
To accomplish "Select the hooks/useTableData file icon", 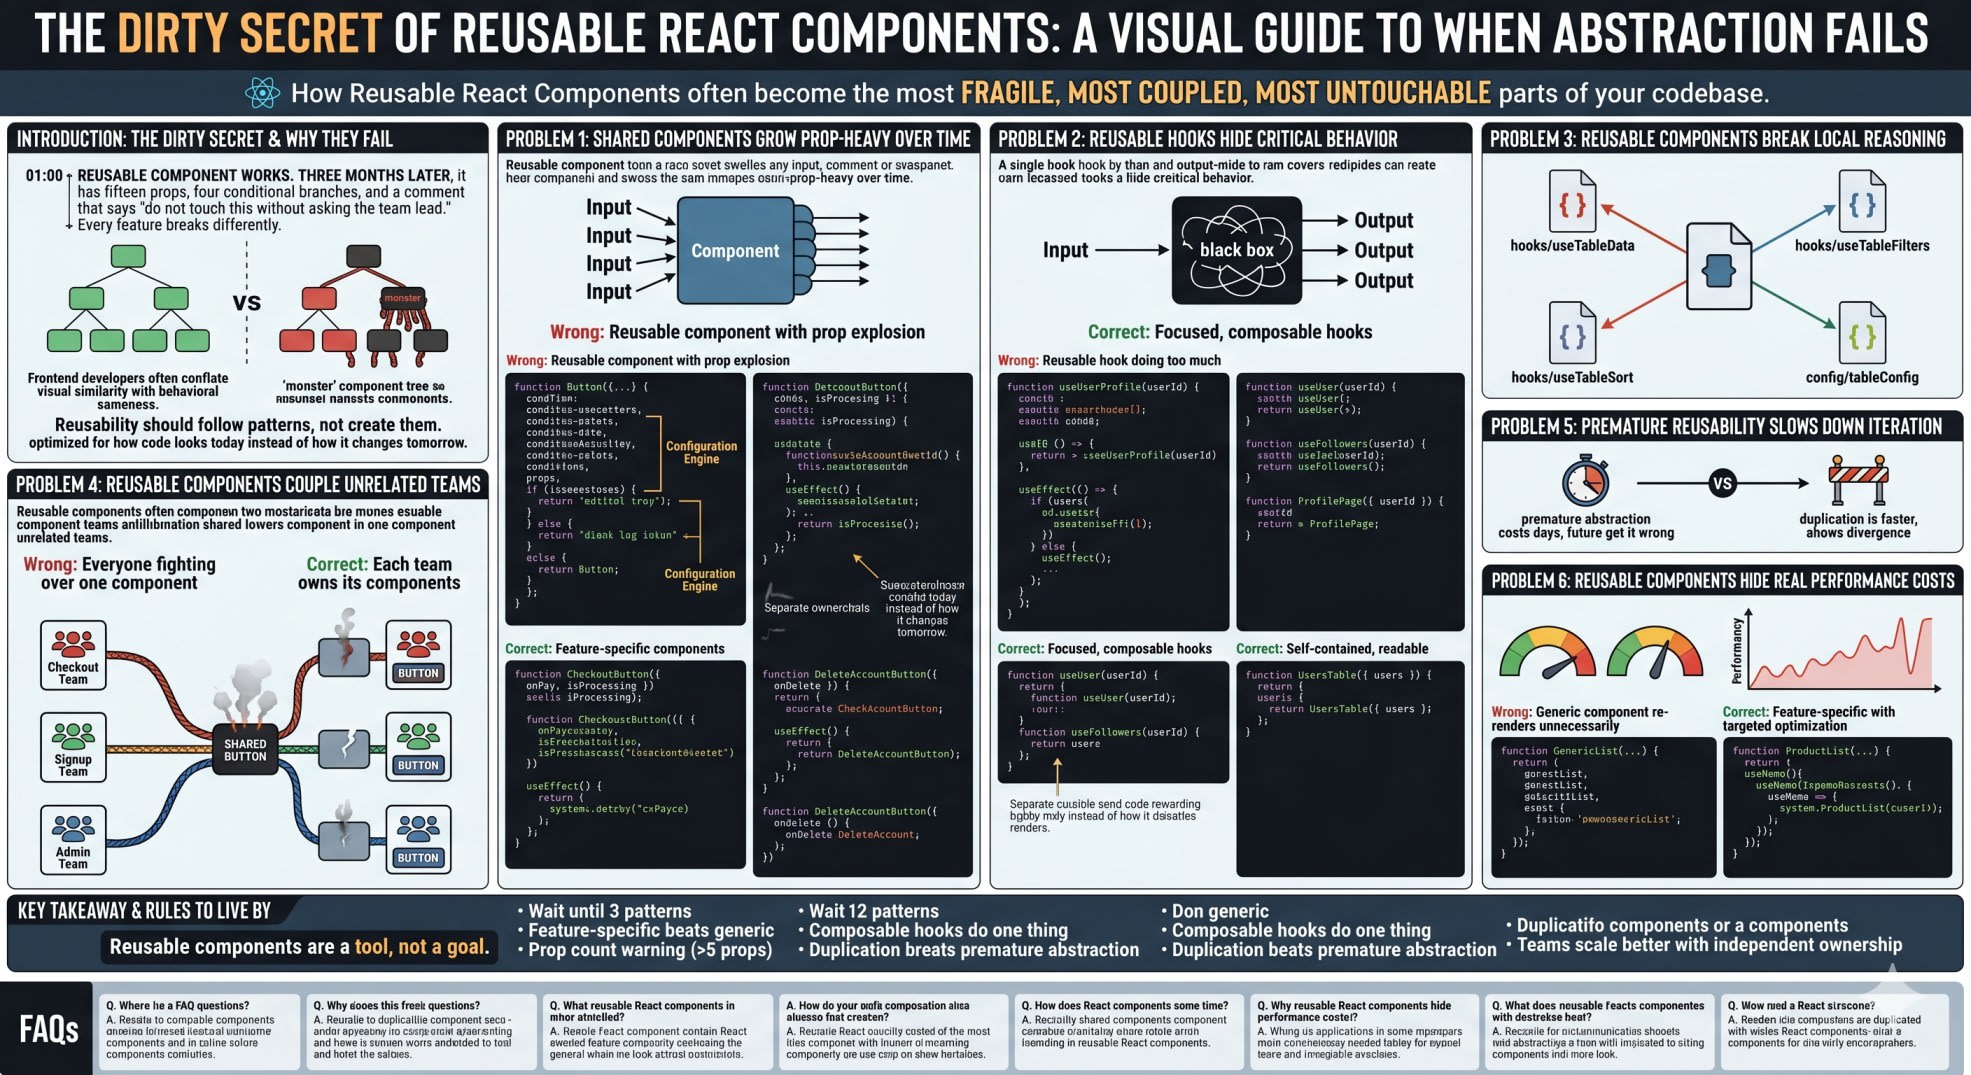I will [x=1572, y=202].
